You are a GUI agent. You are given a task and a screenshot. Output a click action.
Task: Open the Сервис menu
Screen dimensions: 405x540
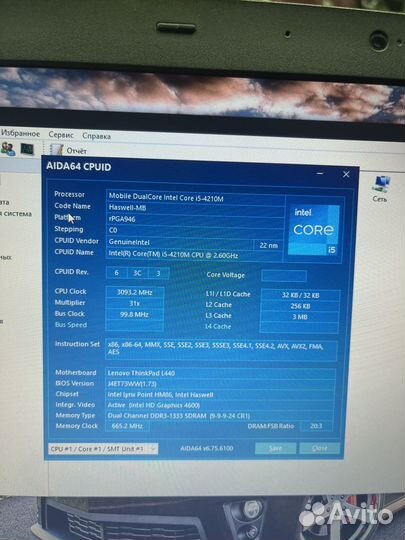pyautogui.click(x=61, y=135)
